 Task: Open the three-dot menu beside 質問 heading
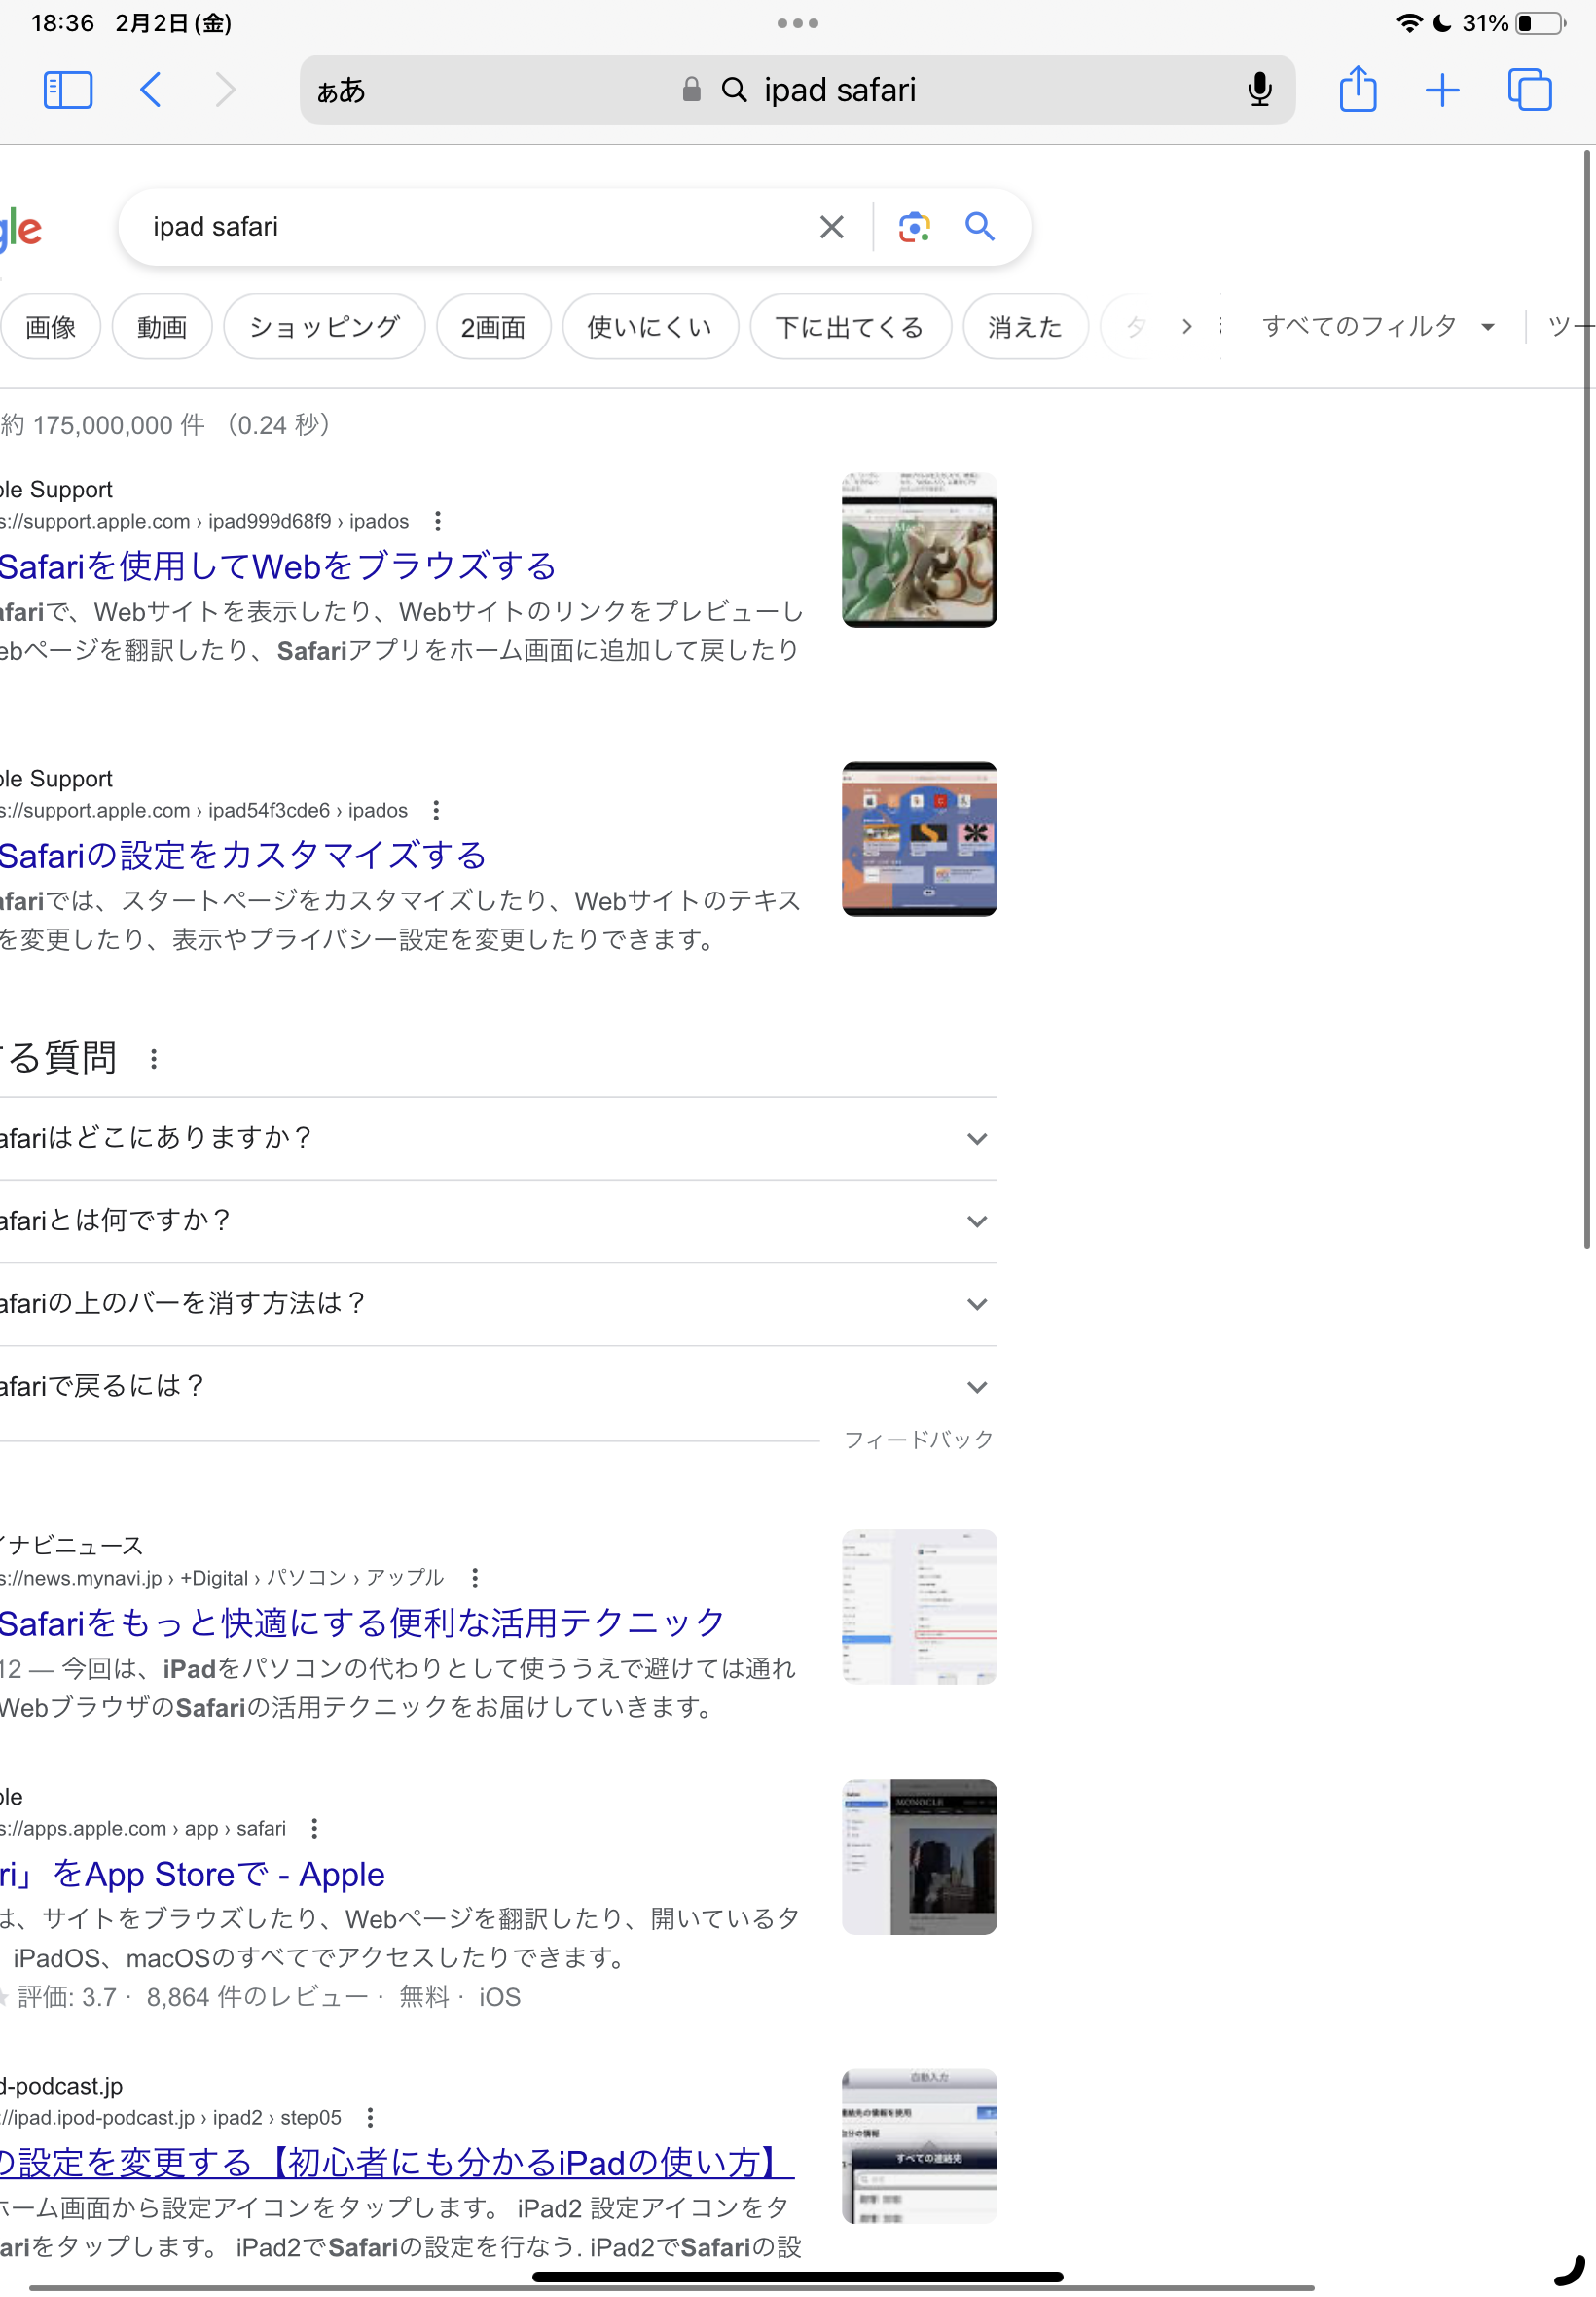pyautogui.click(x=153, y=1059)
